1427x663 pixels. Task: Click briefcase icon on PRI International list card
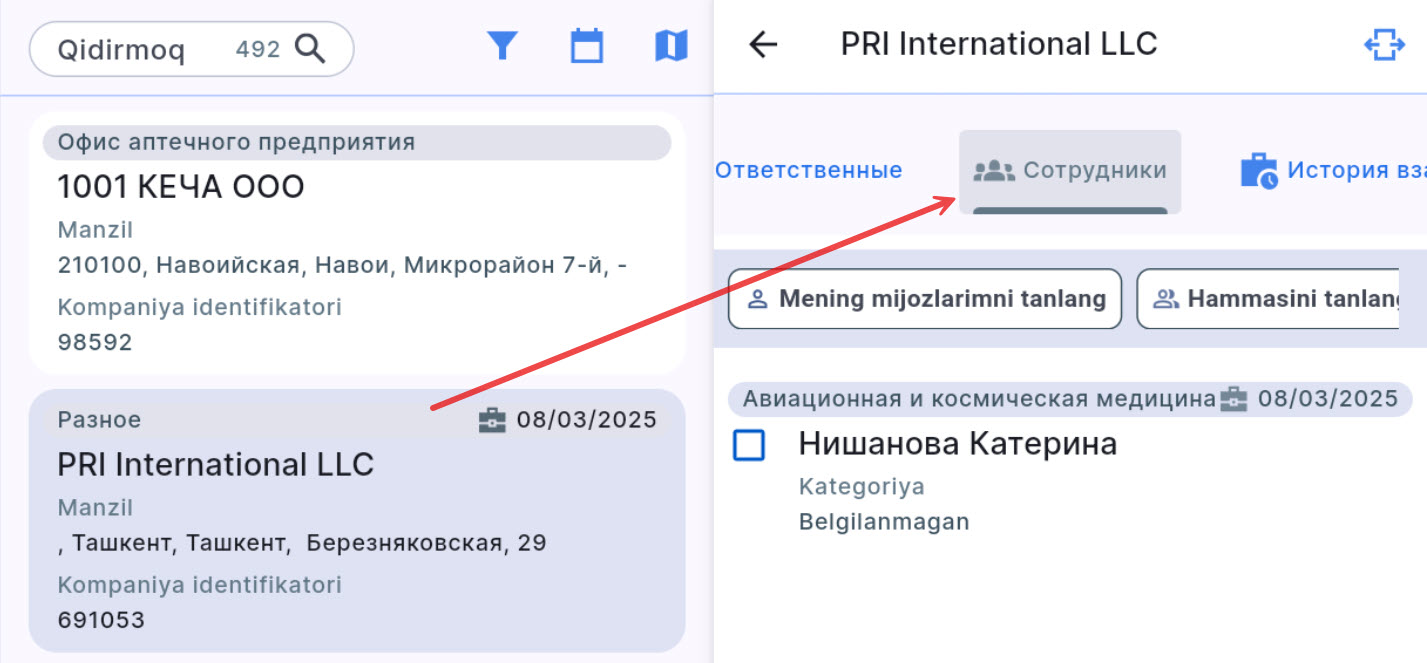pyautogui.click(x=493, y=420)
